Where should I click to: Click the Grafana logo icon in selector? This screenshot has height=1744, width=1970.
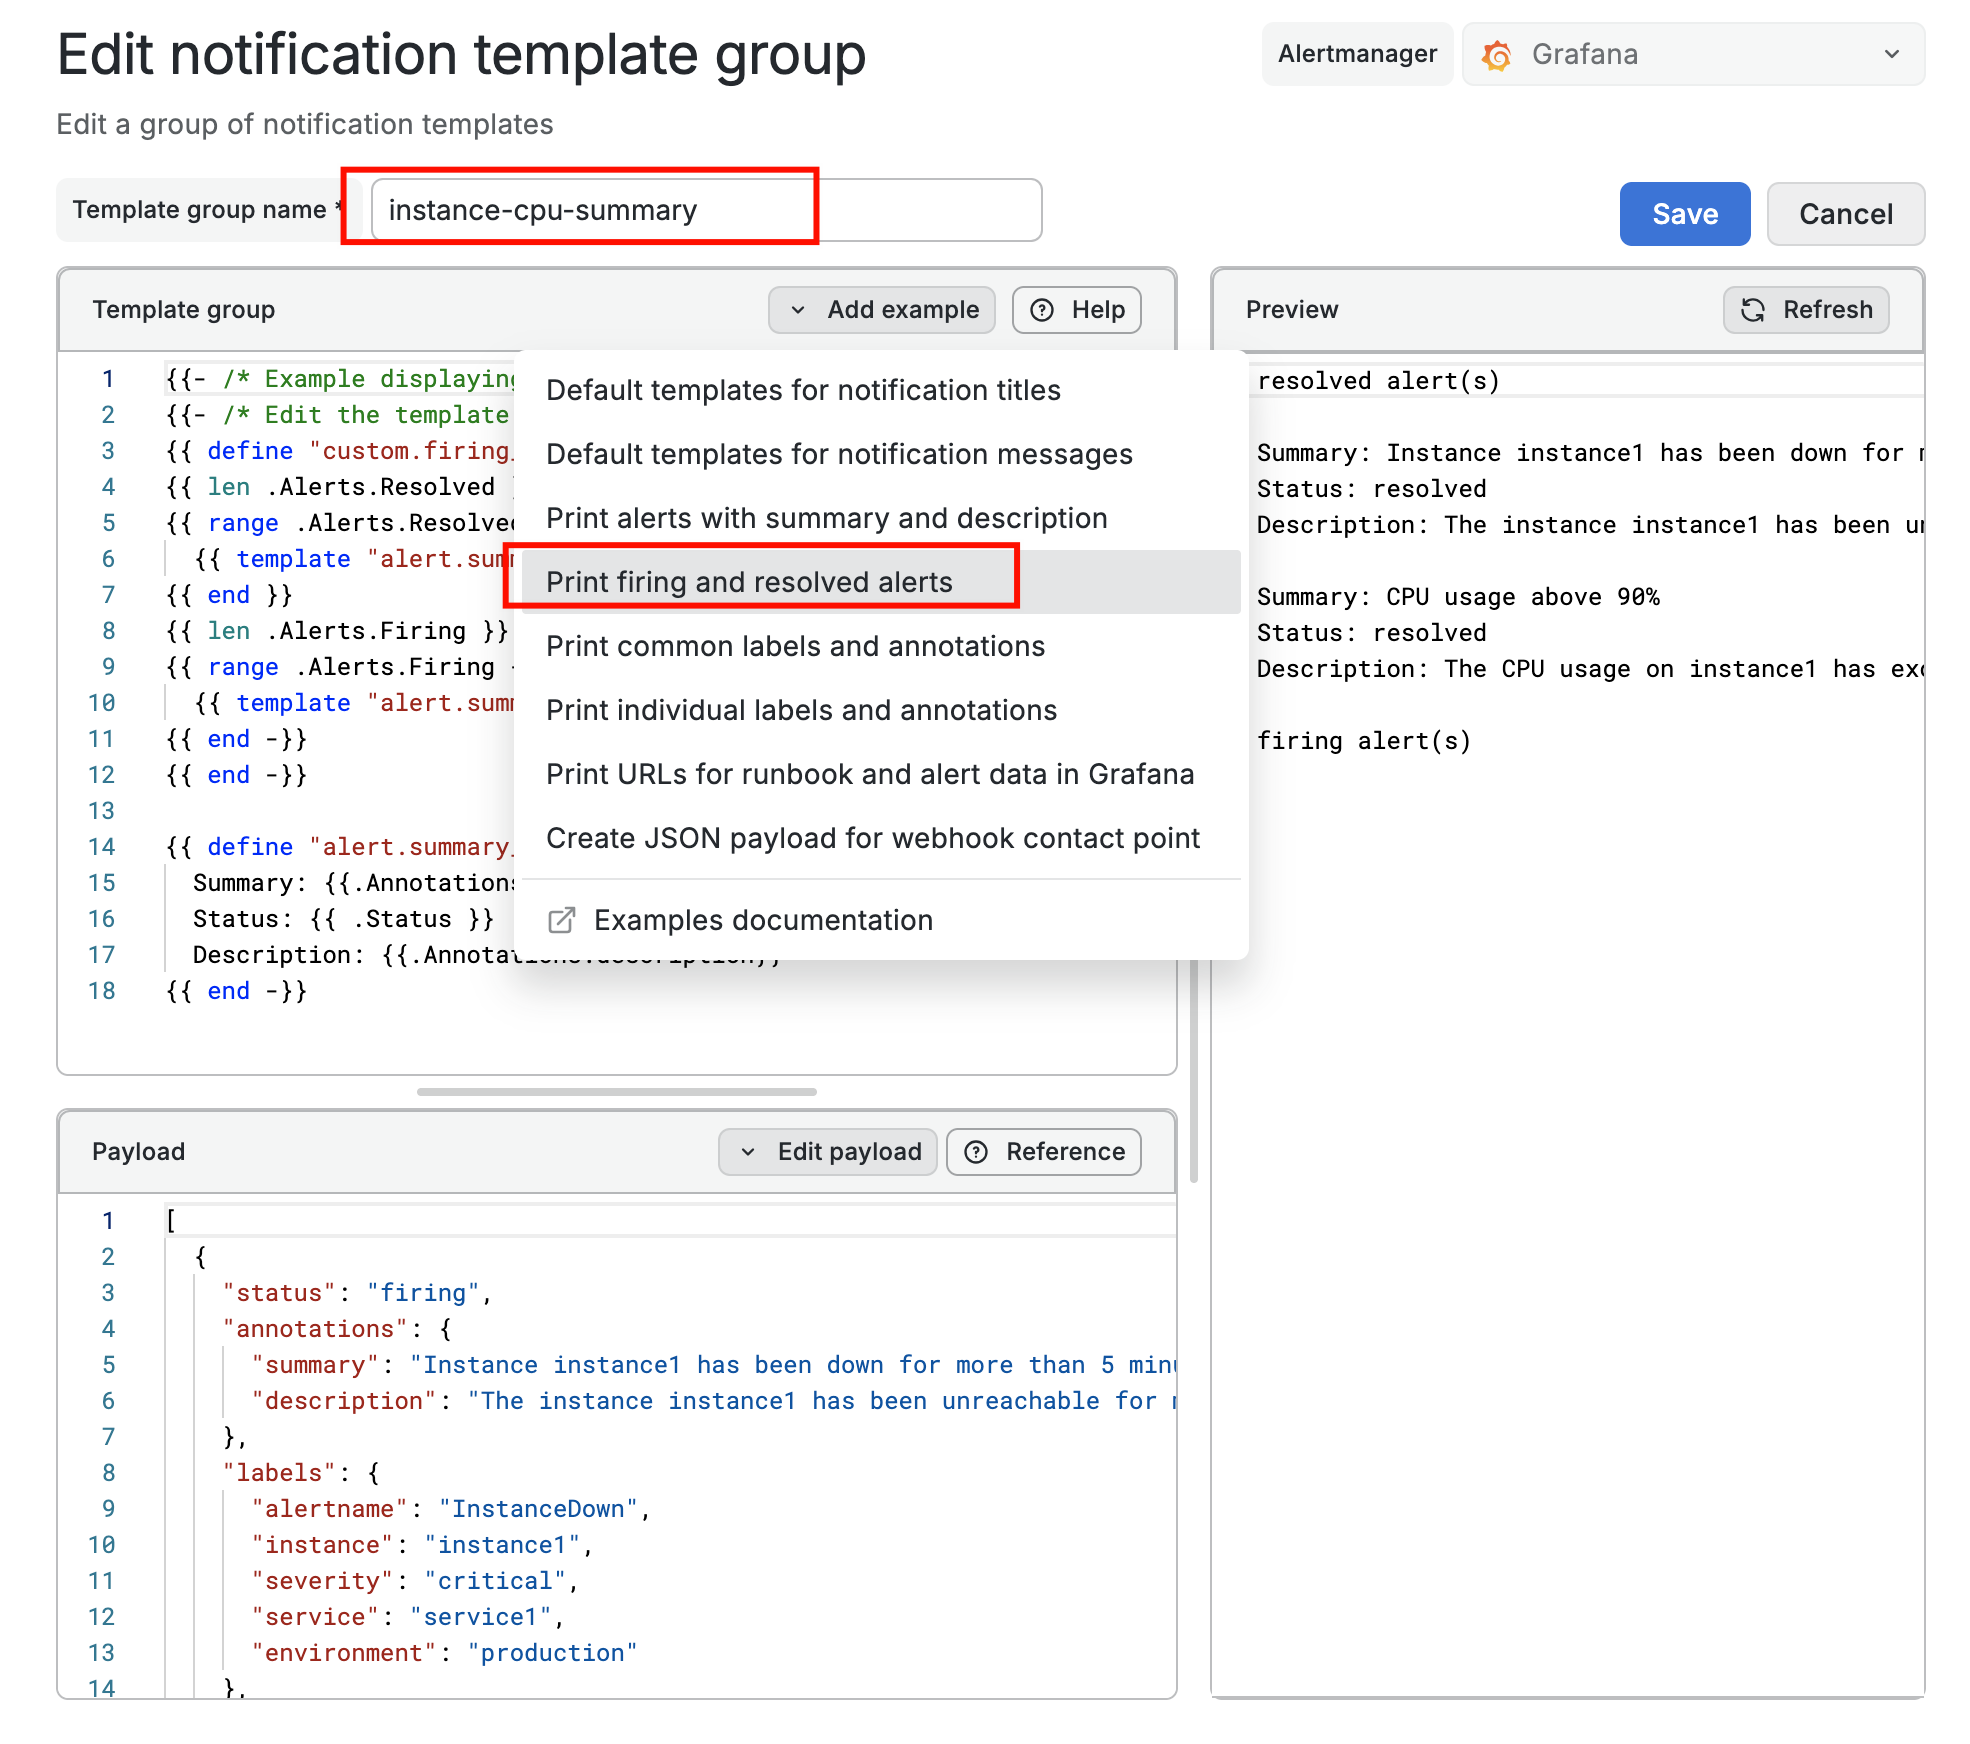[x=1497, y=55]
